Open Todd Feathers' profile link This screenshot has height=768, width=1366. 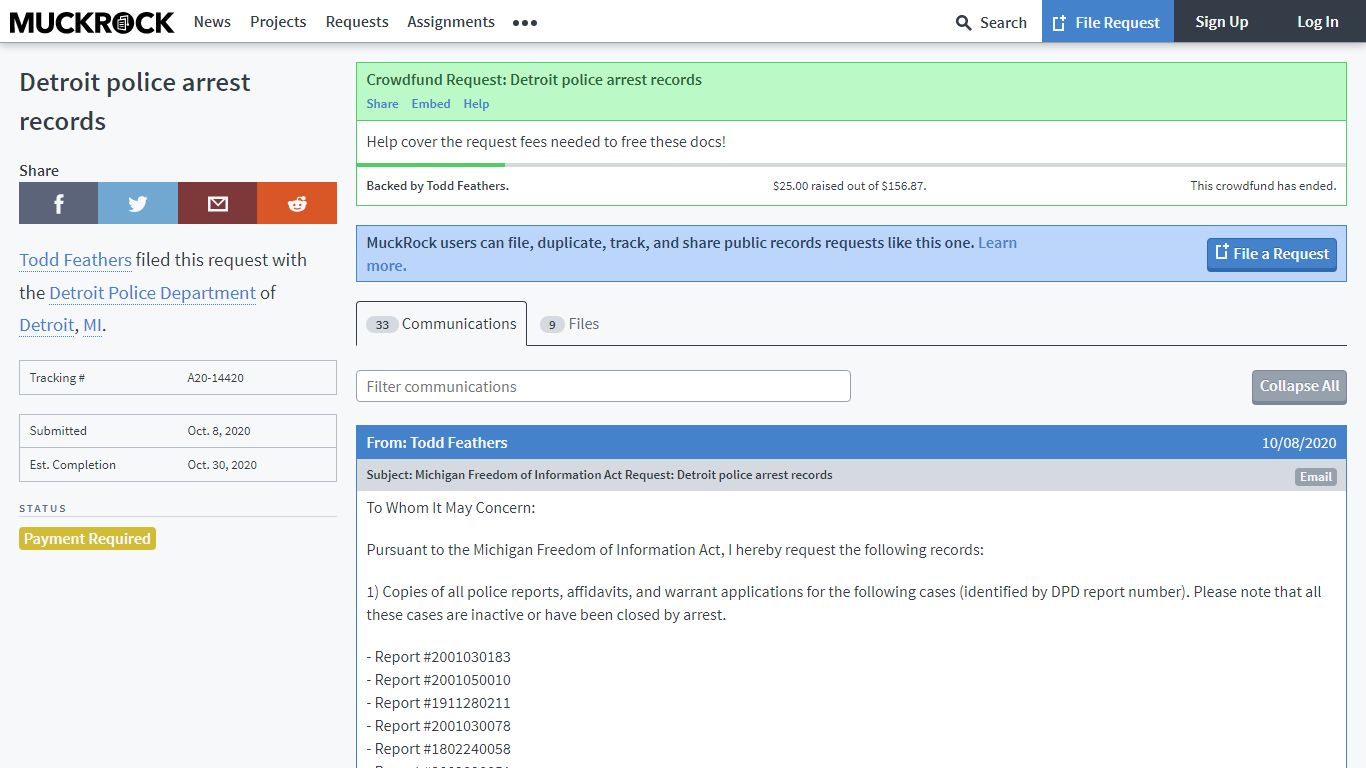click(x=75, y=260)
